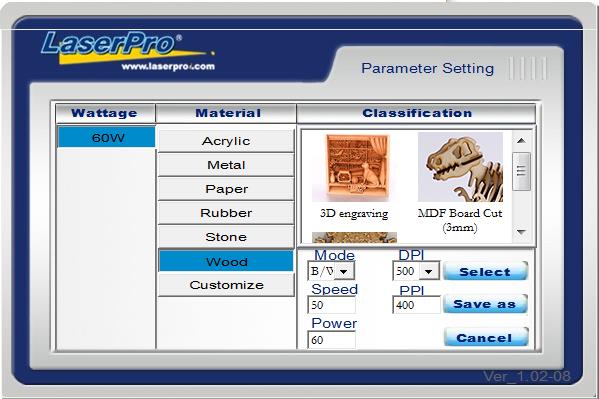Select the Stone material

226,237
